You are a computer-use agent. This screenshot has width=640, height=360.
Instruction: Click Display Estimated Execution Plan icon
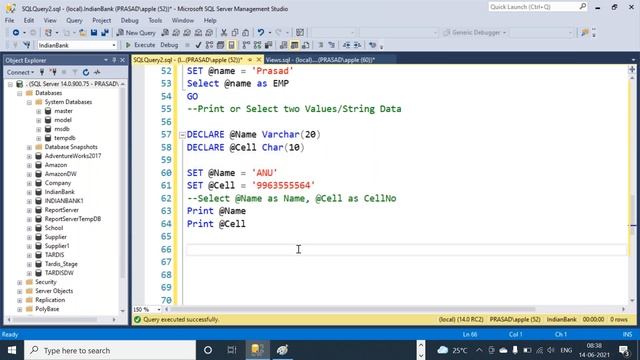pyautogui.click(x=209, y=45)
